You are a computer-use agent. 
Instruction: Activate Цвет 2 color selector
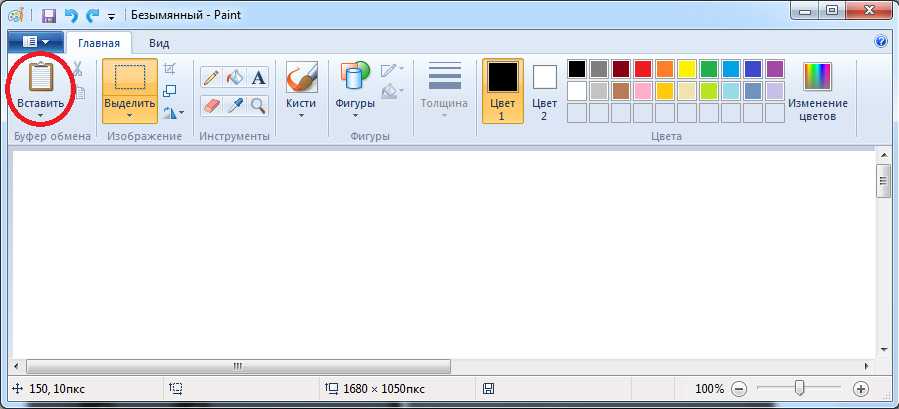point(544,90)
